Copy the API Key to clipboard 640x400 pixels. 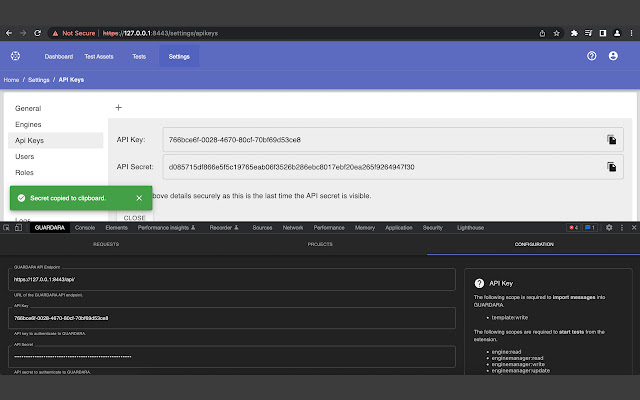[610, 140]
